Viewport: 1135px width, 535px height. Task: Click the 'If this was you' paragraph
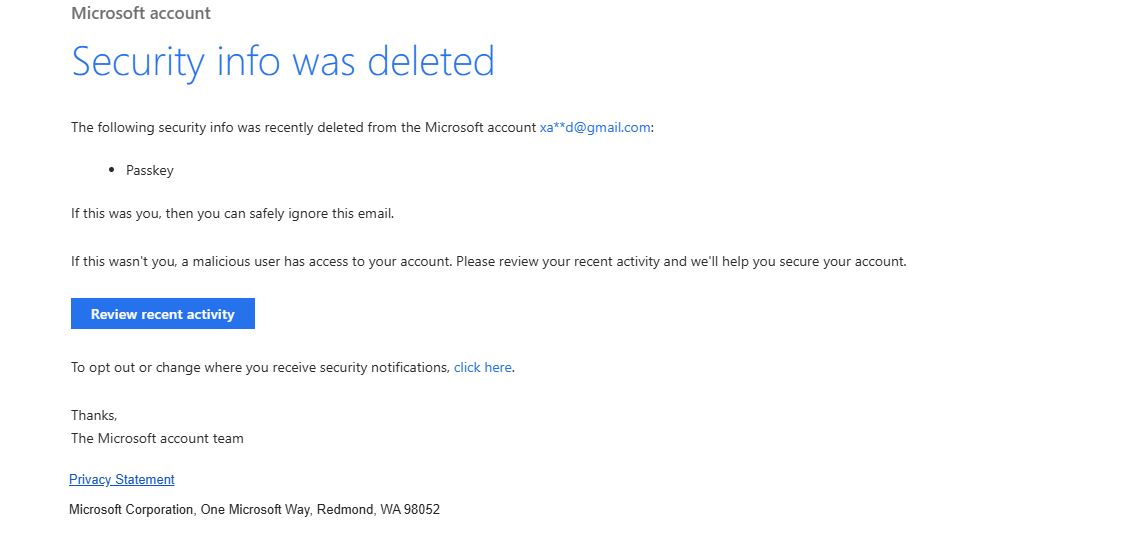pyautogui.click(x=232, y=214)
